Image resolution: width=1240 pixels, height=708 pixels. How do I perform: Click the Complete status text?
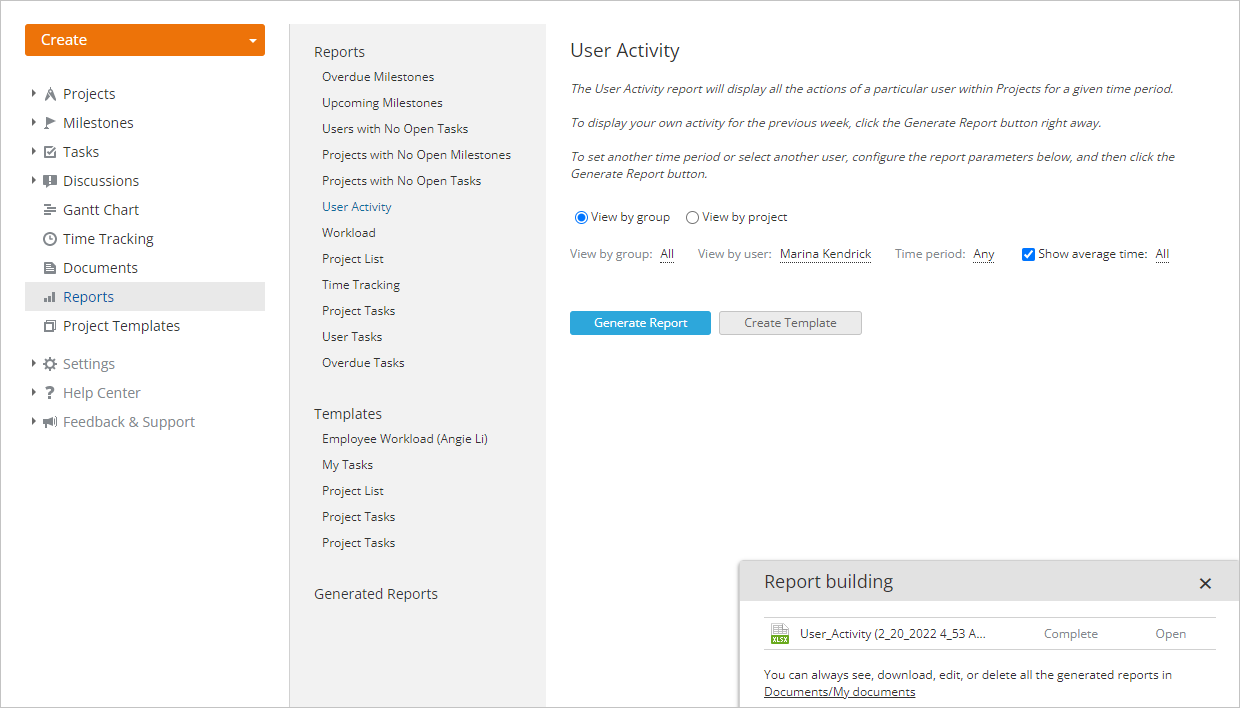(1071, 634)
